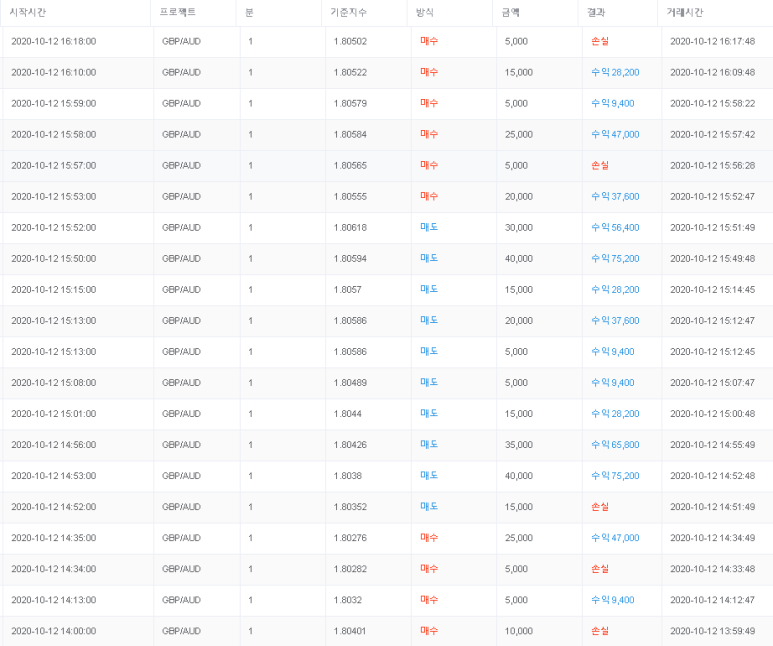
Task: Click the 방식 column header
Action: tap(424, 12)
